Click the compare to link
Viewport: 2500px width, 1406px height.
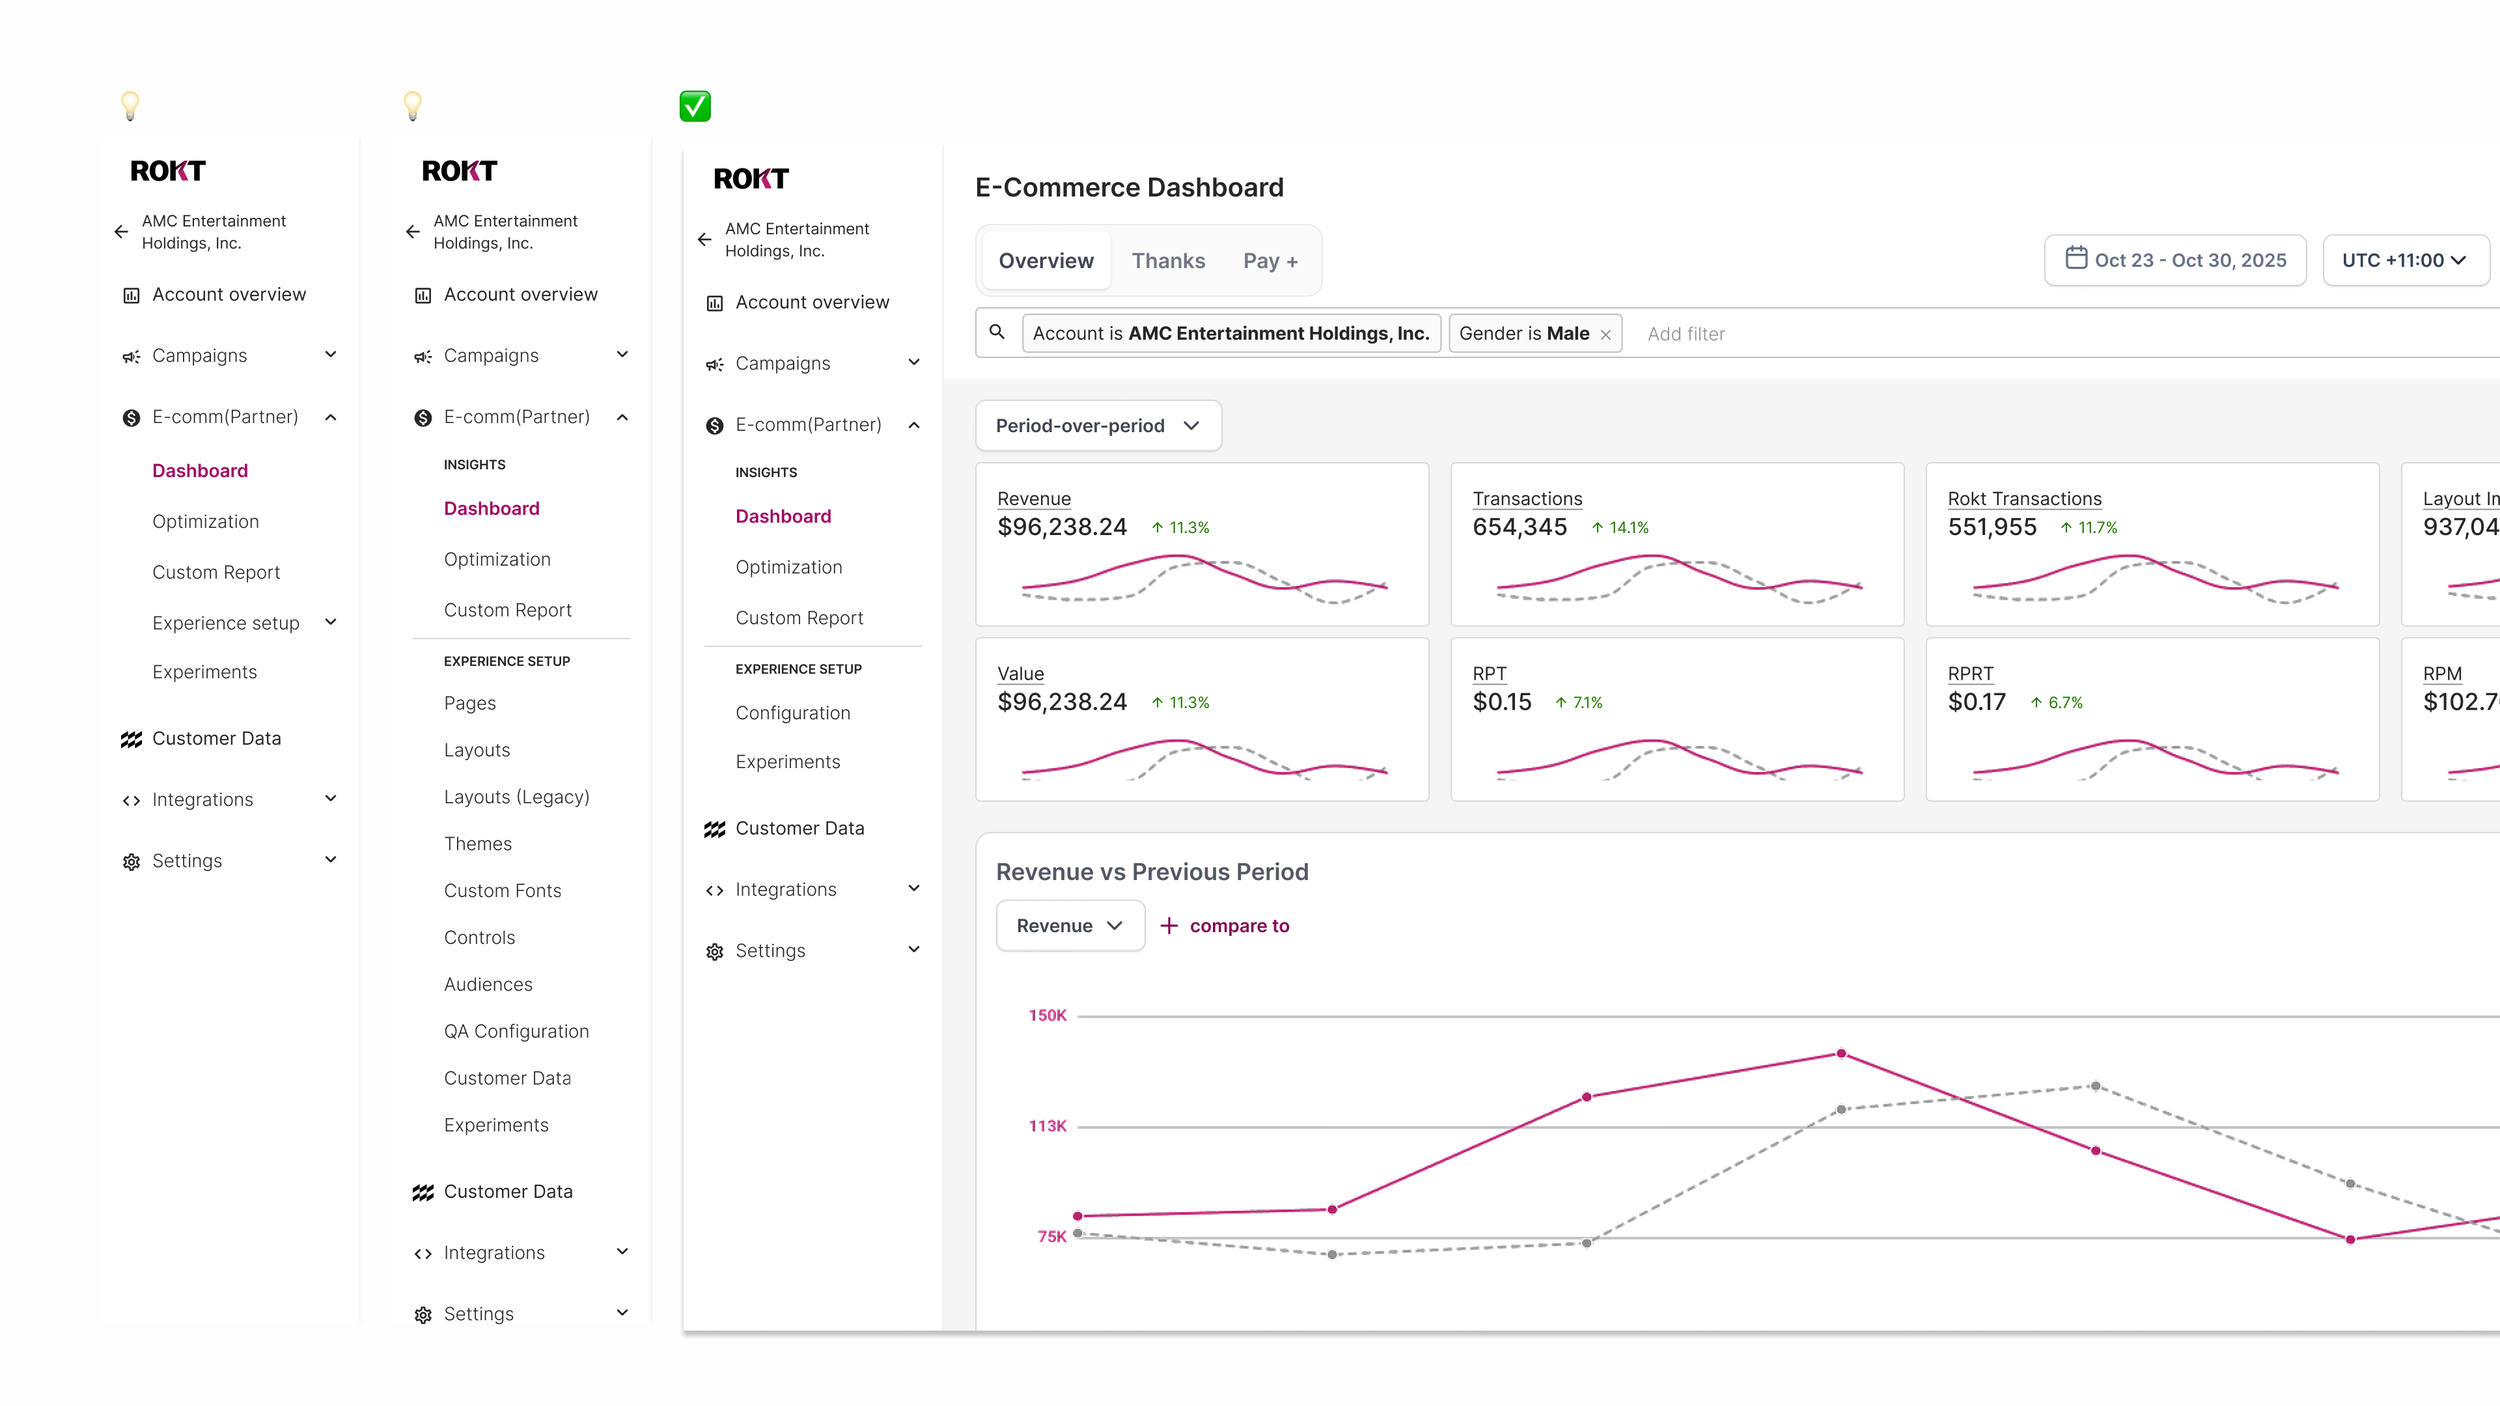coord(1225,926)
